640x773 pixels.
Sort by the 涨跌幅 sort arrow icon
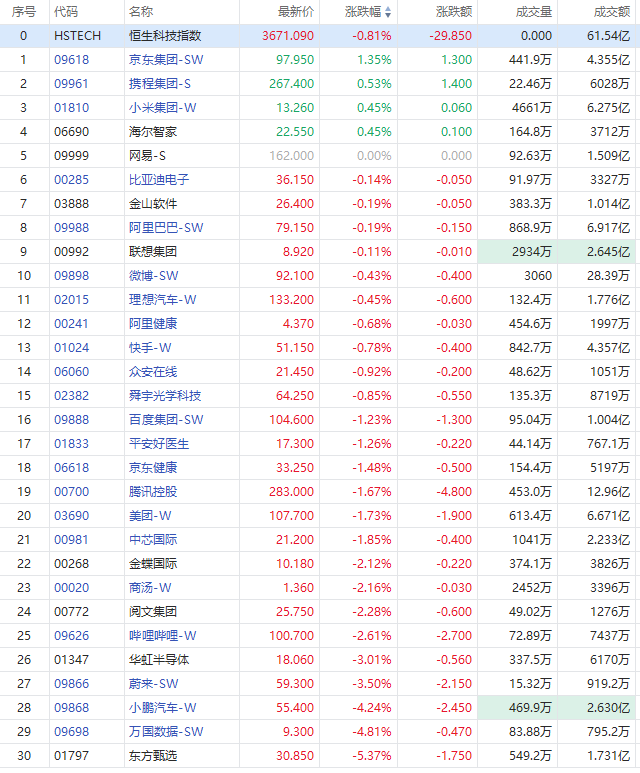[x=388, y=12]
